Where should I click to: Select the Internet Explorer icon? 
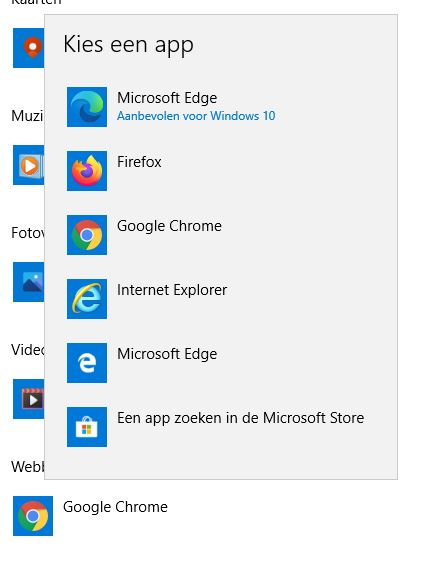tap(87, 298)
